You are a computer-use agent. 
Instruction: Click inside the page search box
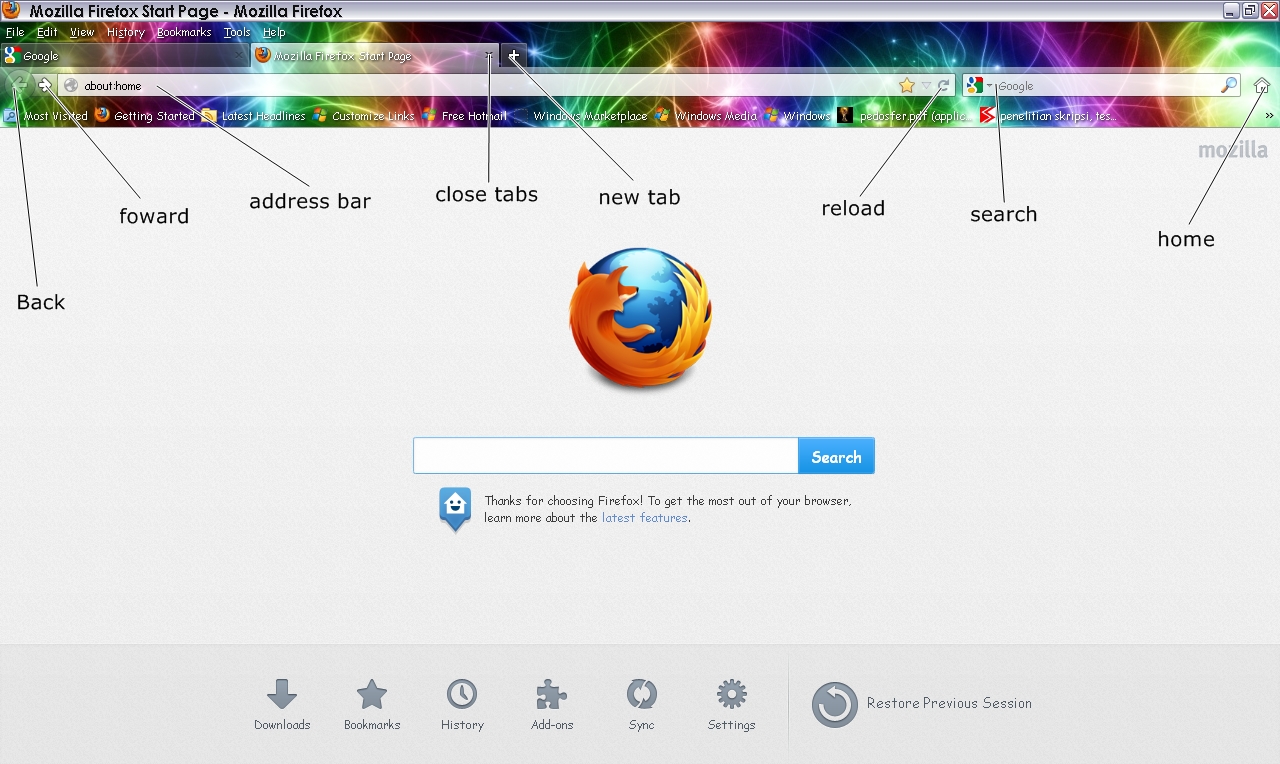pos(600,455)
